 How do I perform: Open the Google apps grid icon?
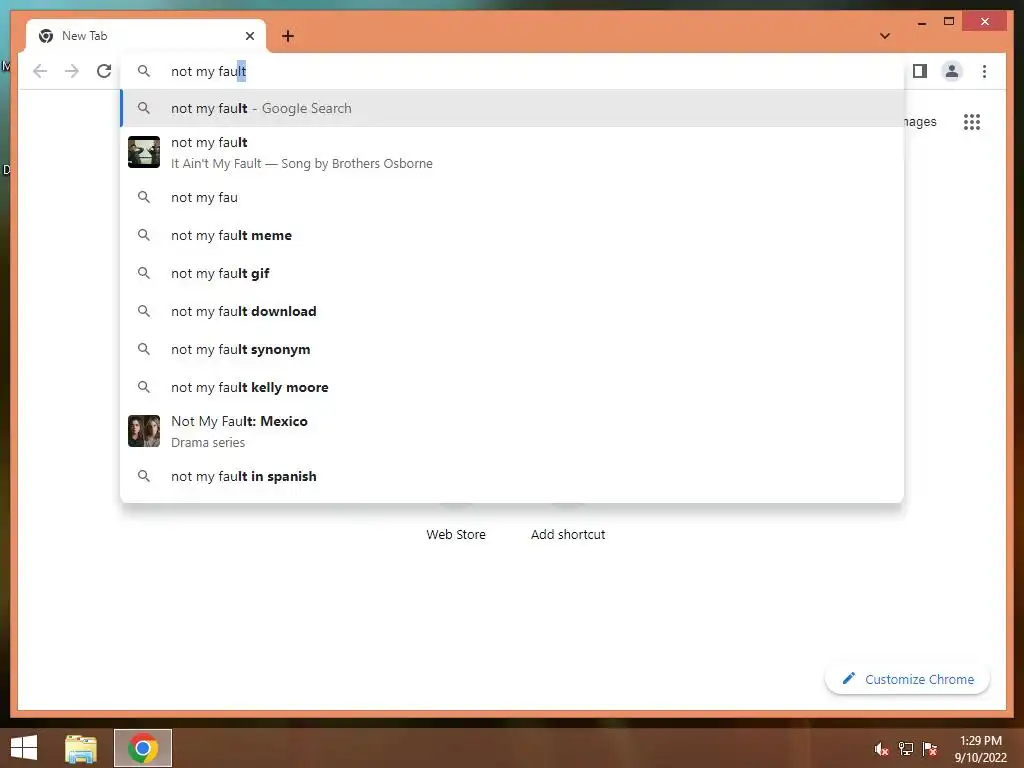(972, 121)
